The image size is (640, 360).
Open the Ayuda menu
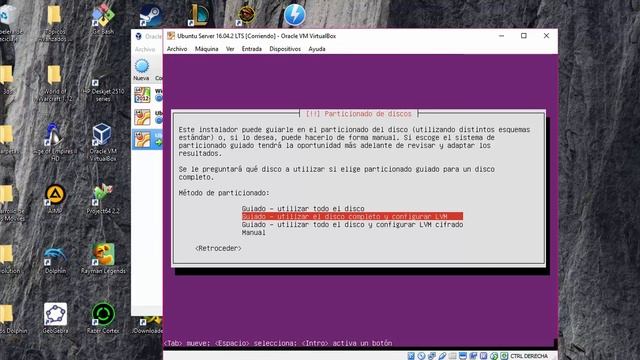coord(317,49)
